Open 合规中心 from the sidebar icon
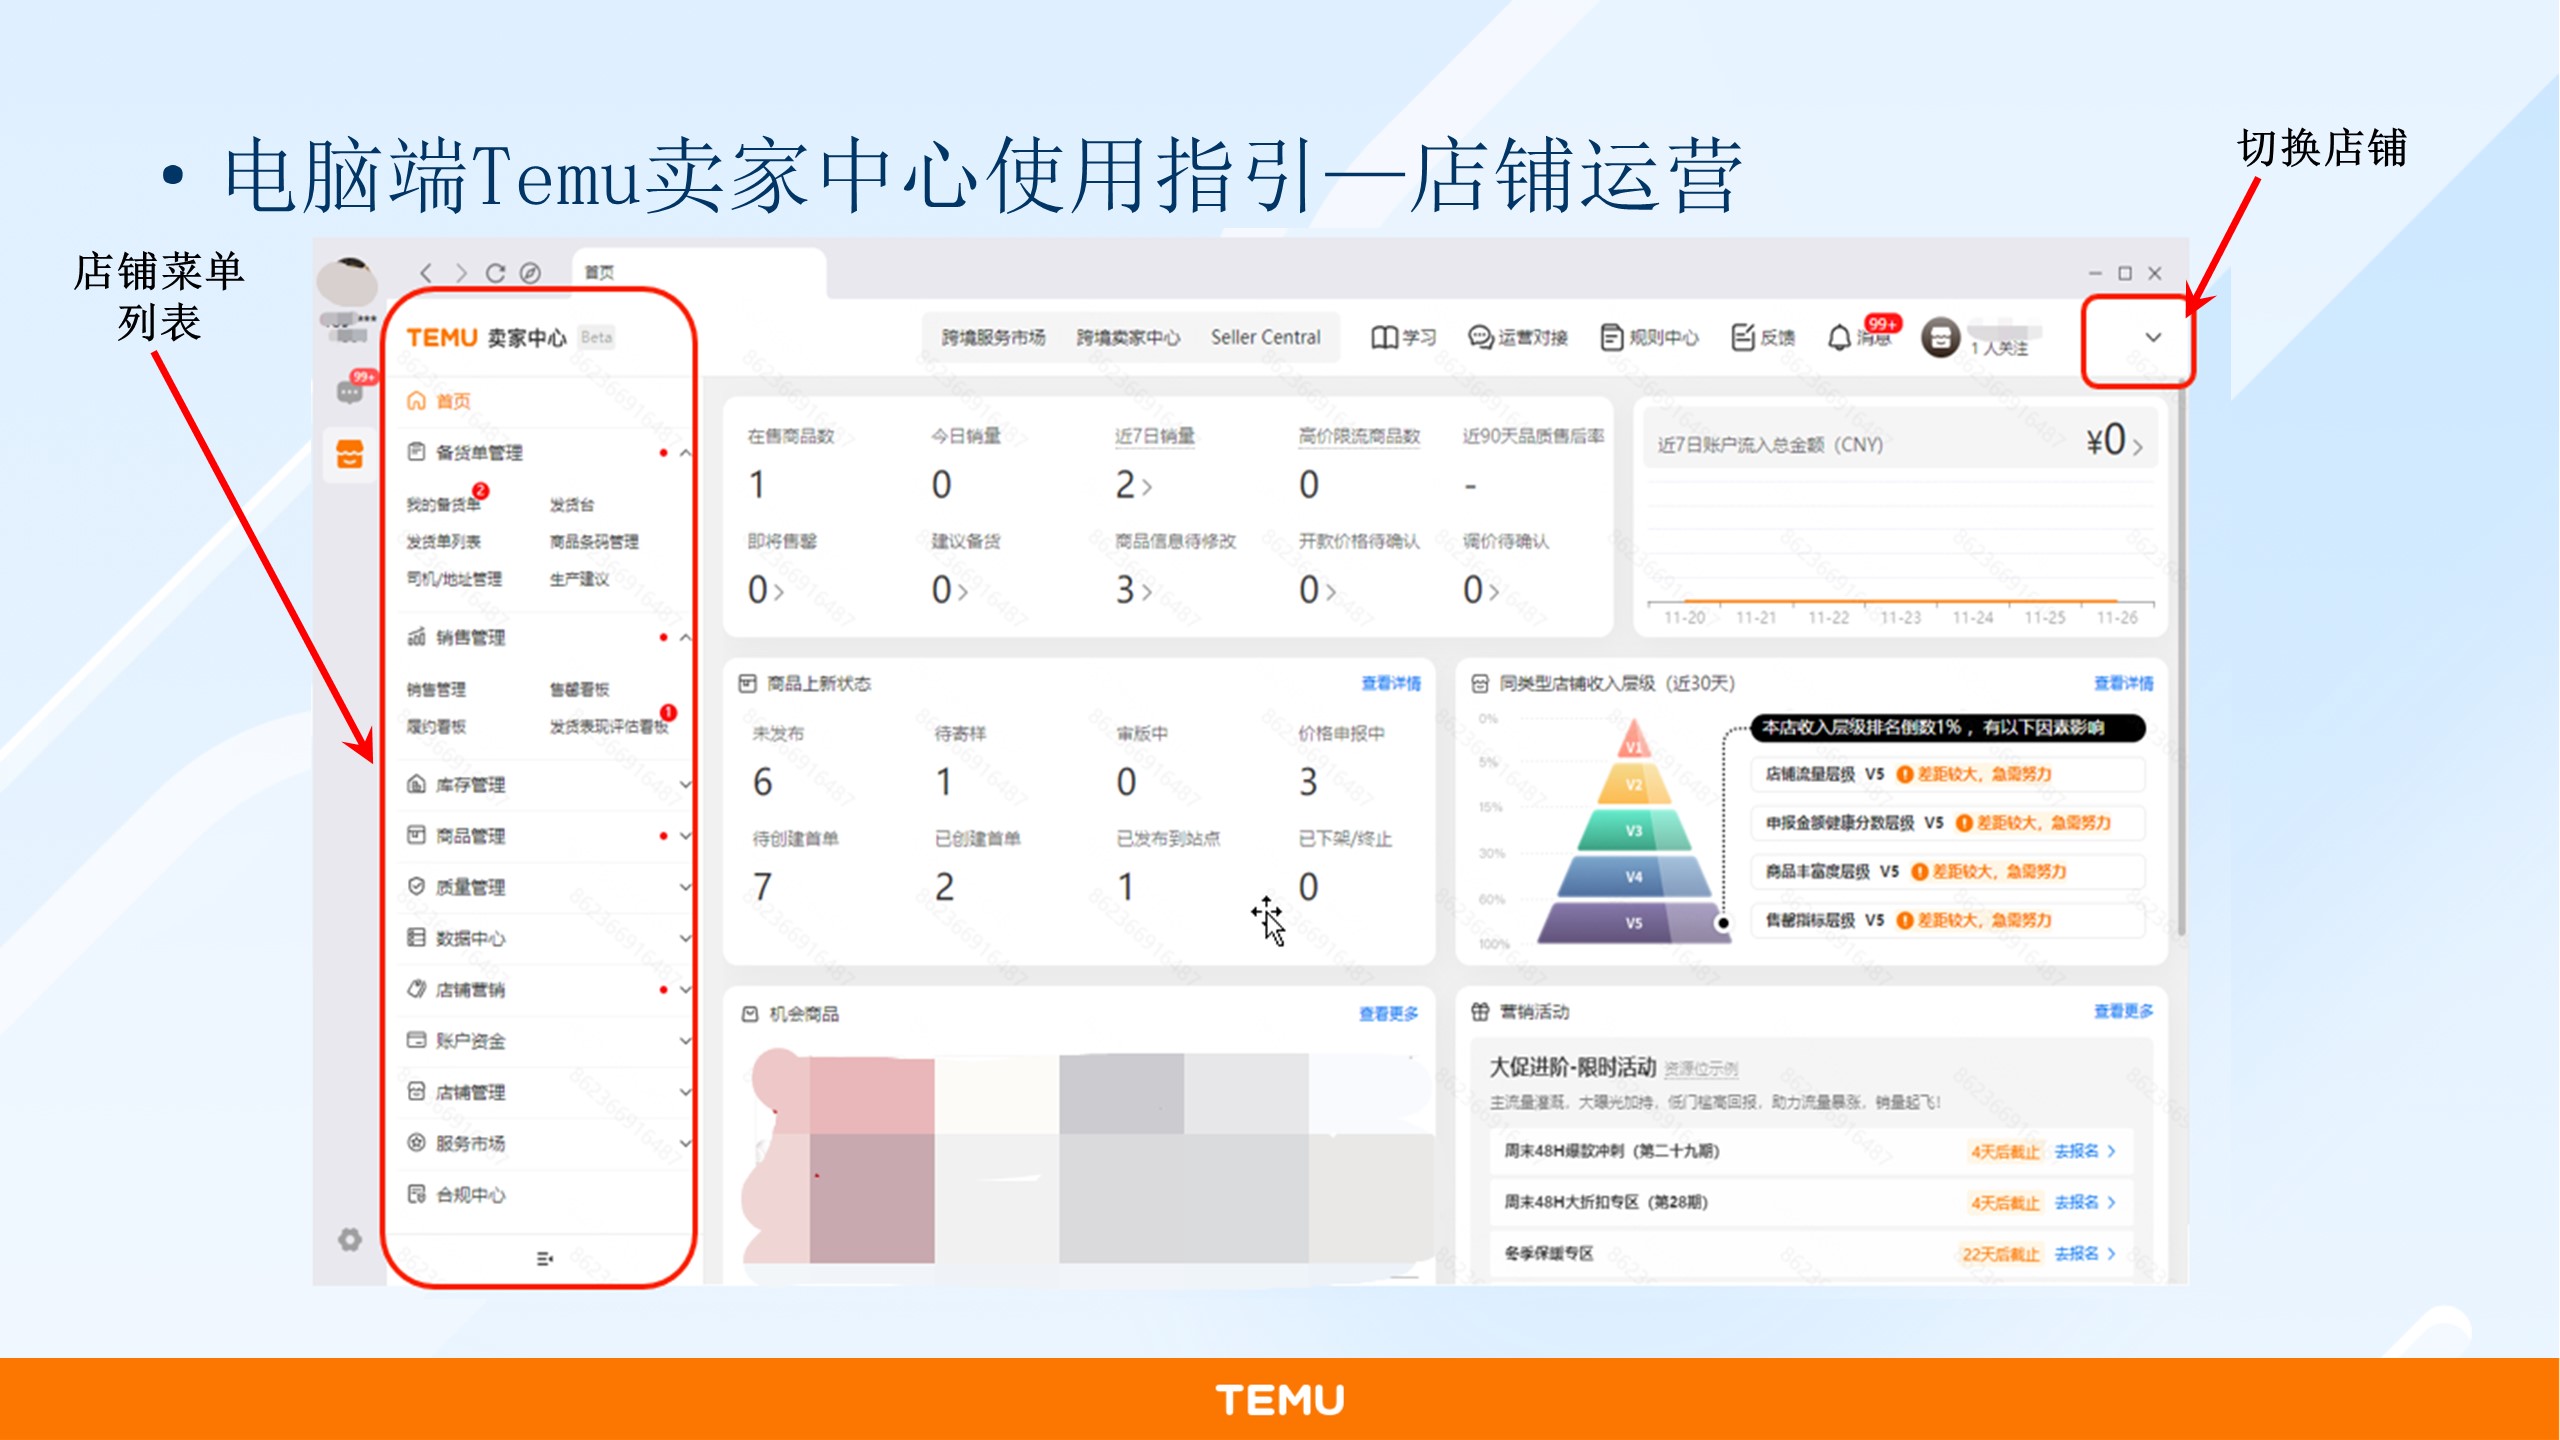2560x1440 pixels. pos(416,1195)
